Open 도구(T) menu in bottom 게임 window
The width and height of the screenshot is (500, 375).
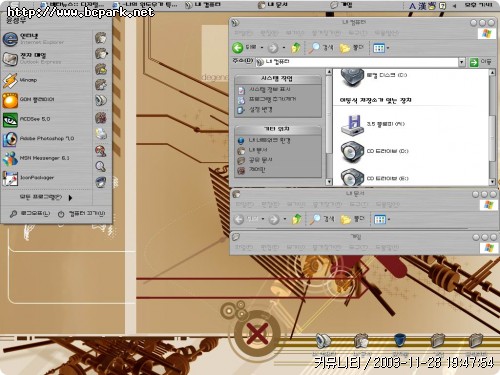(358, 248)
